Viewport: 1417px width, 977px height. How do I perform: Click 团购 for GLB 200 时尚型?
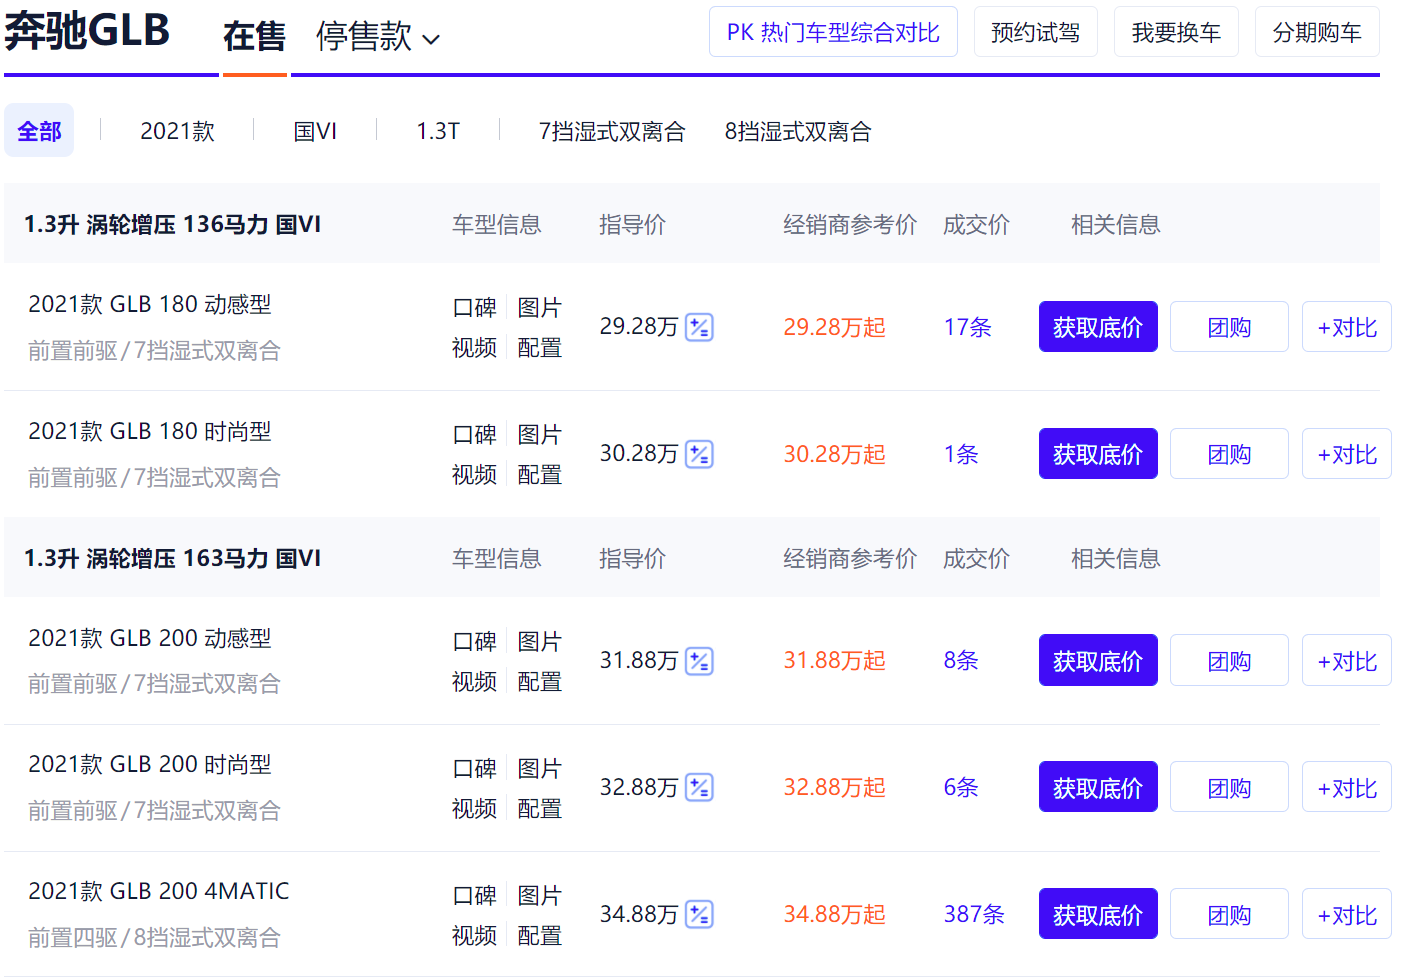1229,788
